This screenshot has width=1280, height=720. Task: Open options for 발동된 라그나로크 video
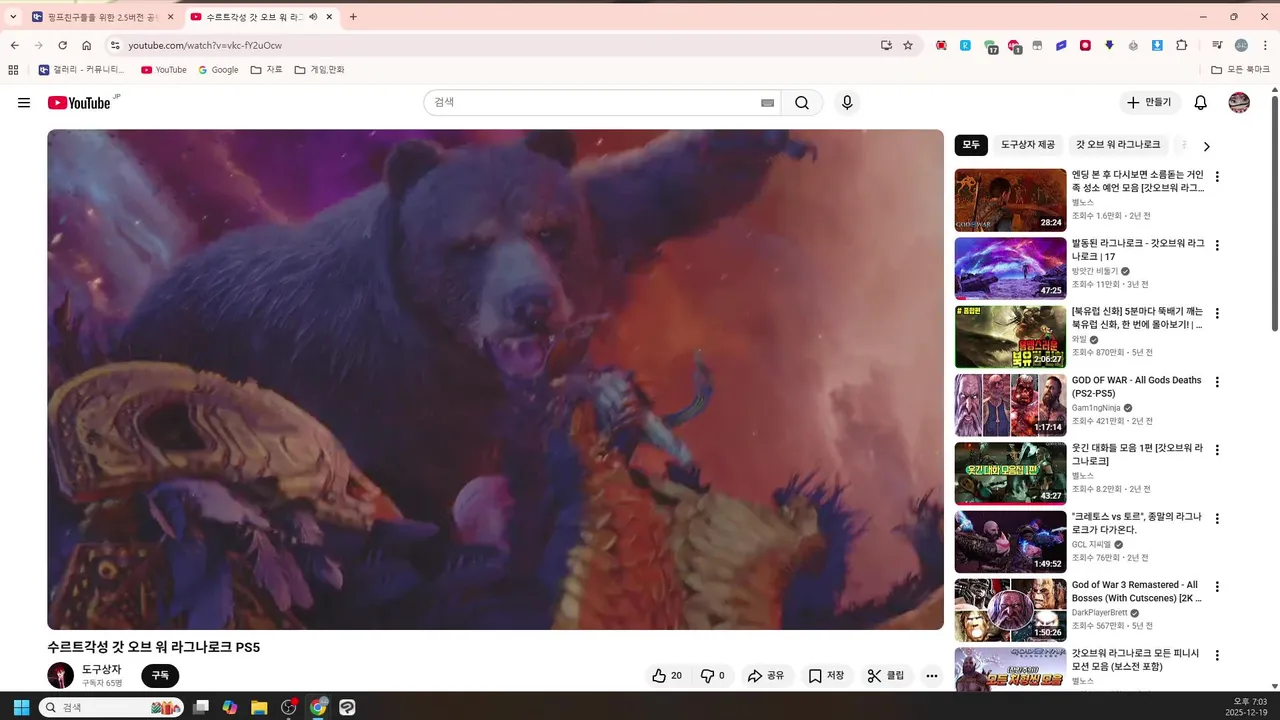(x=1217, y=245)
